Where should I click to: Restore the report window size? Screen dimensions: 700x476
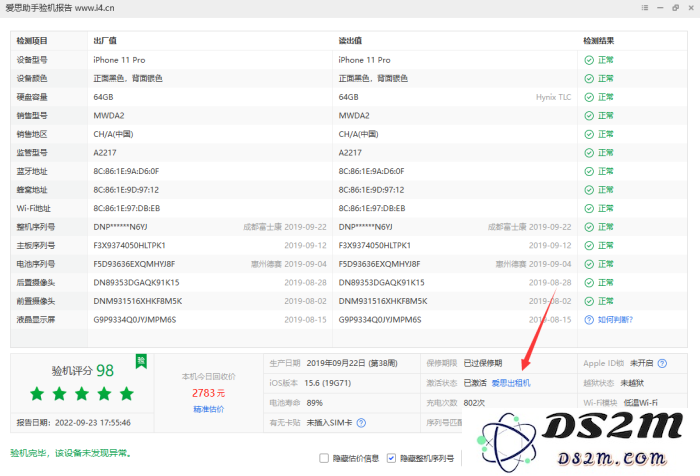[675, 8]
